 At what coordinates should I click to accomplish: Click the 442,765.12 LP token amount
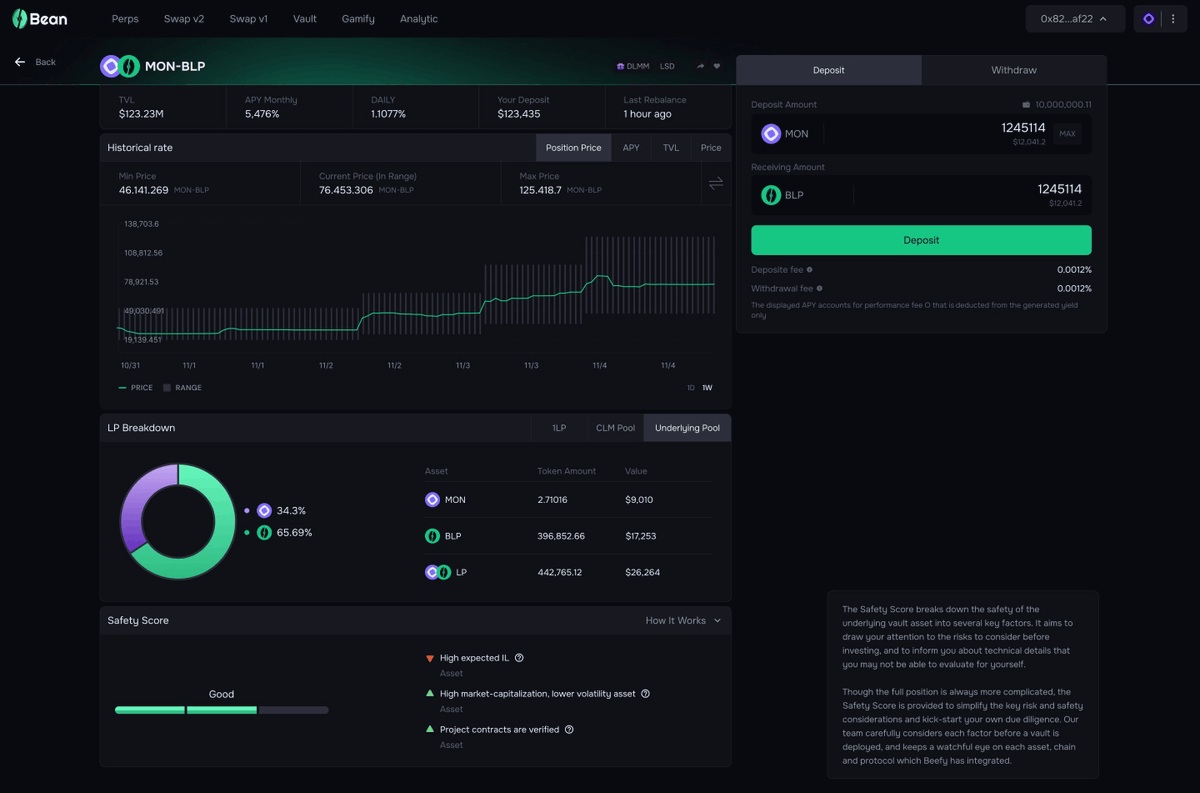point(560,573)
